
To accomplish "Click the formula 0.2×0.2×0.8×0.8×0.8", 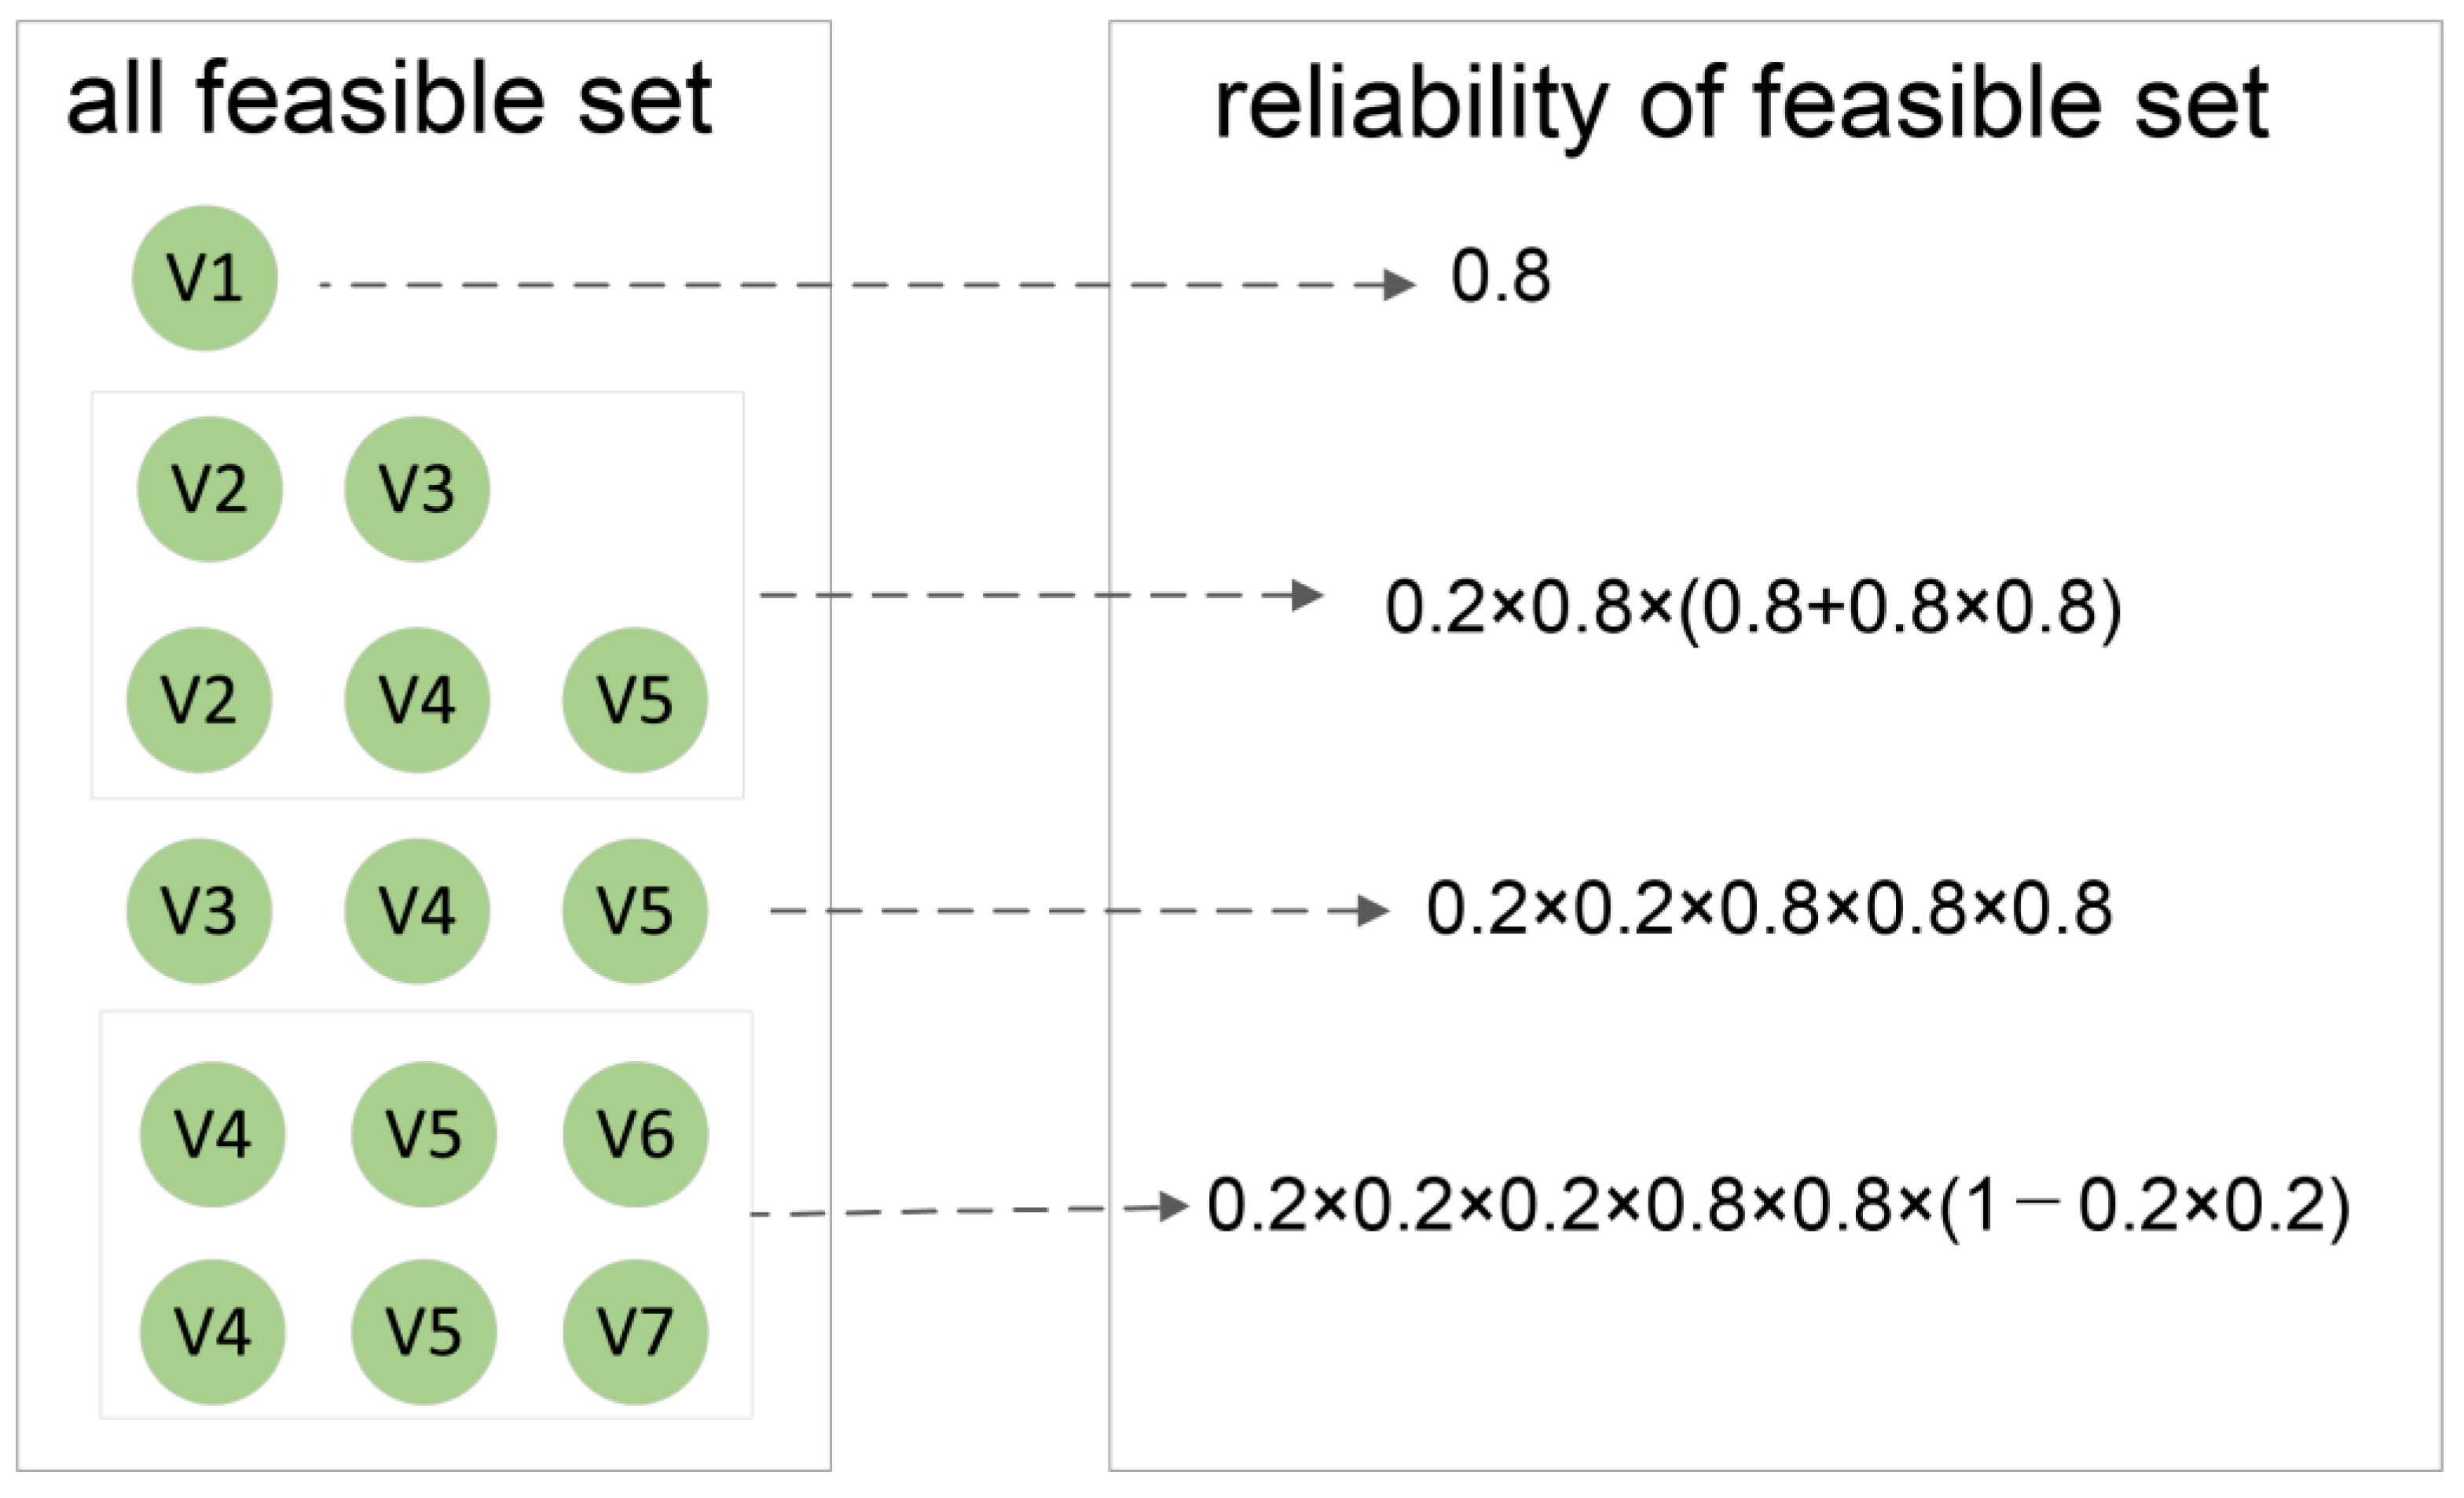I will (1769, 909).
